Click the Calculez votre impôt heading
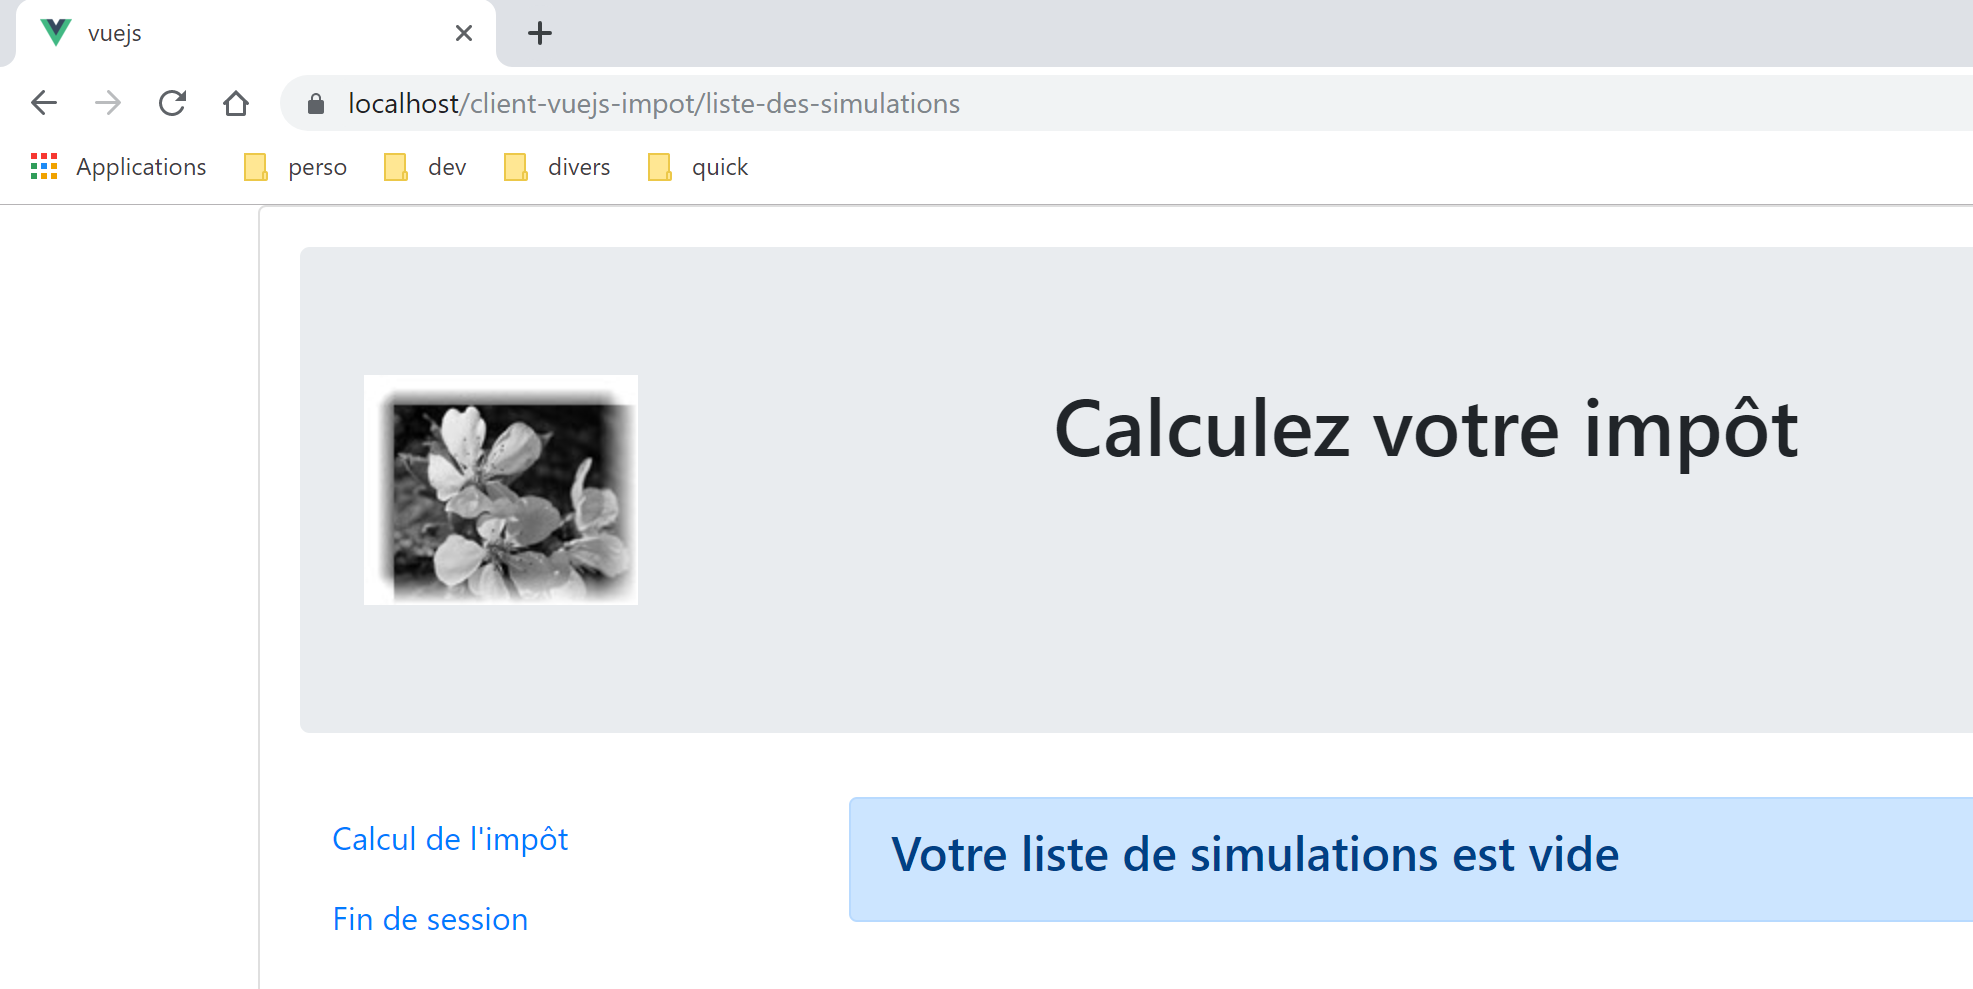The height and width of the screenshot is (989, 1973). [x=1426, y=430]
